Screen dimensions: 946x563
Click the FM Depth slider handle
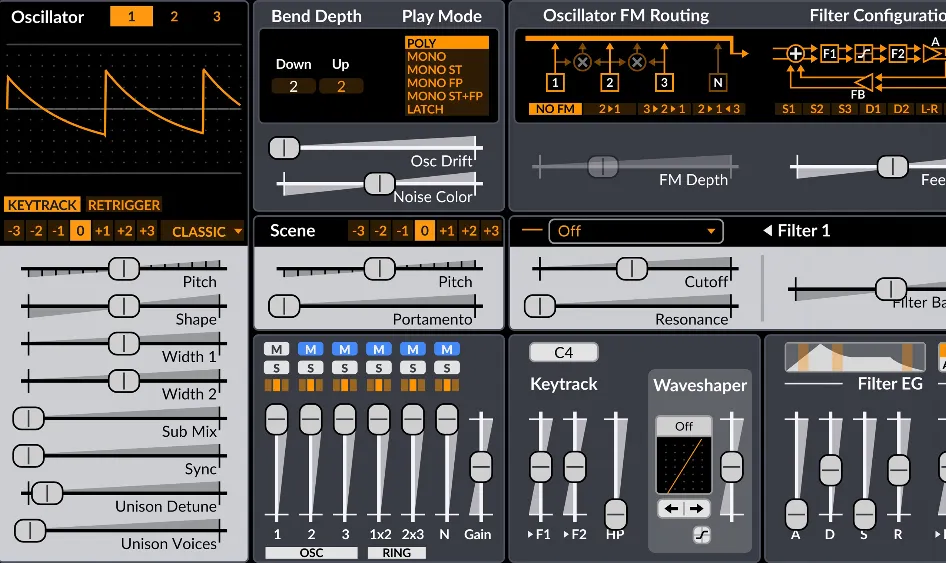point(603,167)
